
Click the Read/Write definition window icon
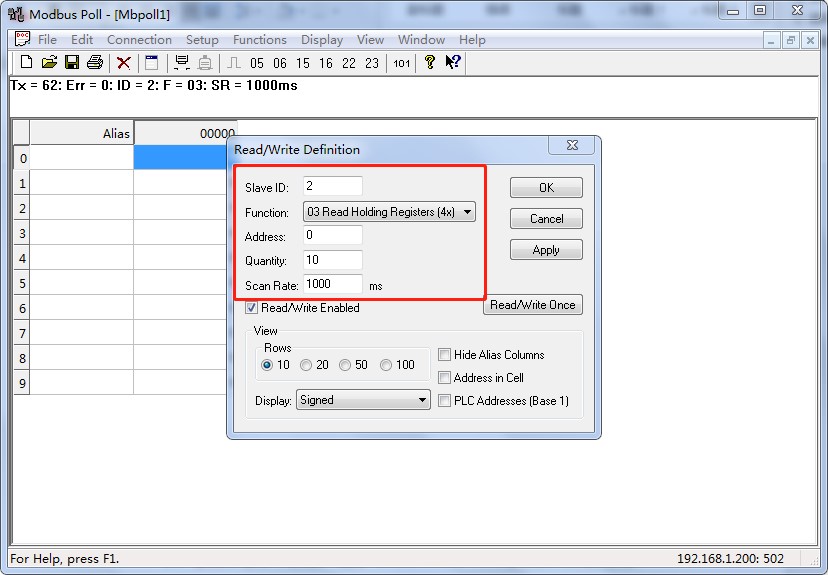coord(152,63)
